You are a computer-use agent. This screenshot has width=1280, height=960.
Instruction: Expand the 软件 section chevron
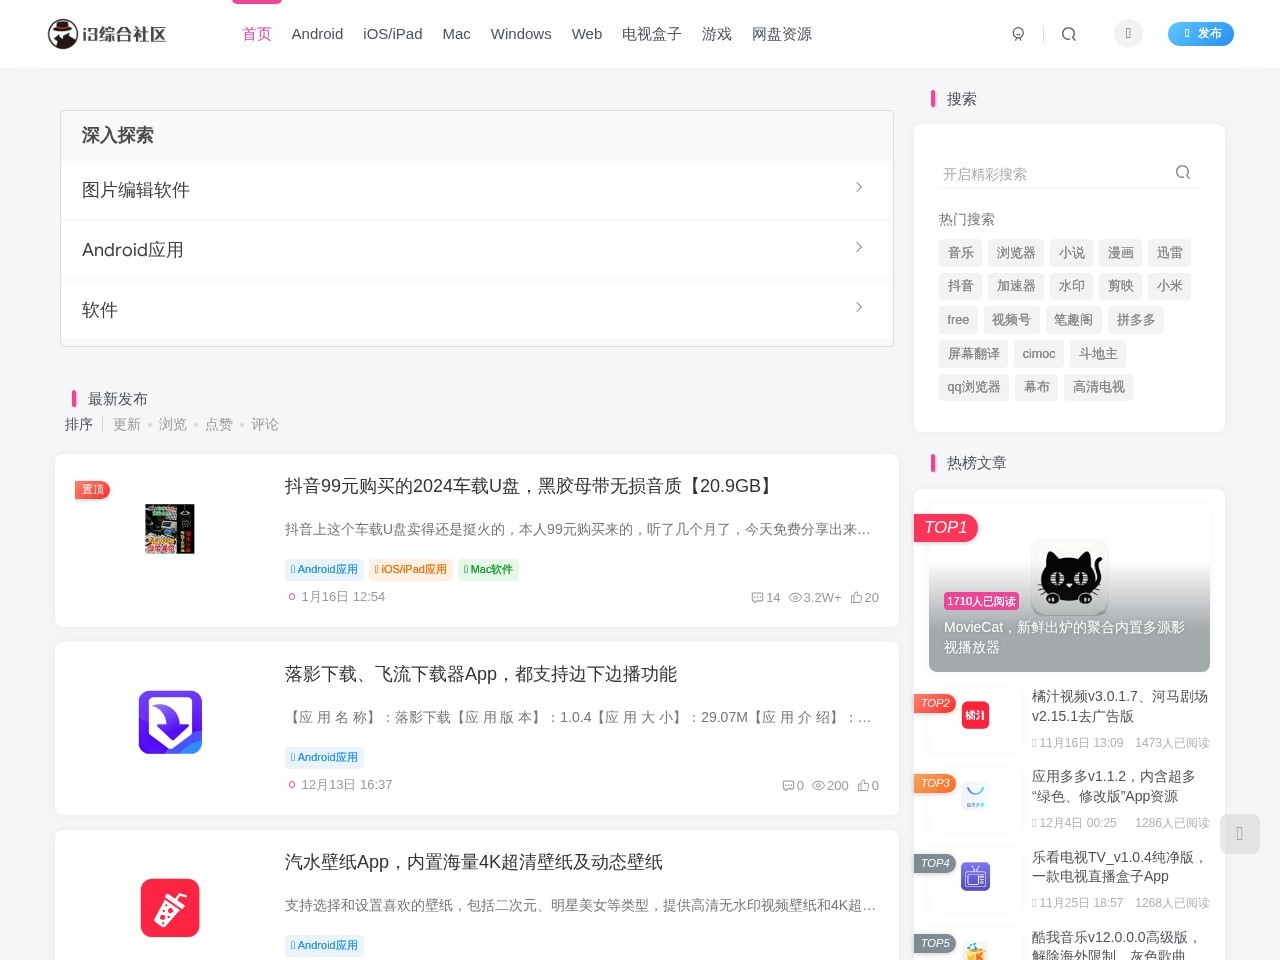tap(859, 307)
